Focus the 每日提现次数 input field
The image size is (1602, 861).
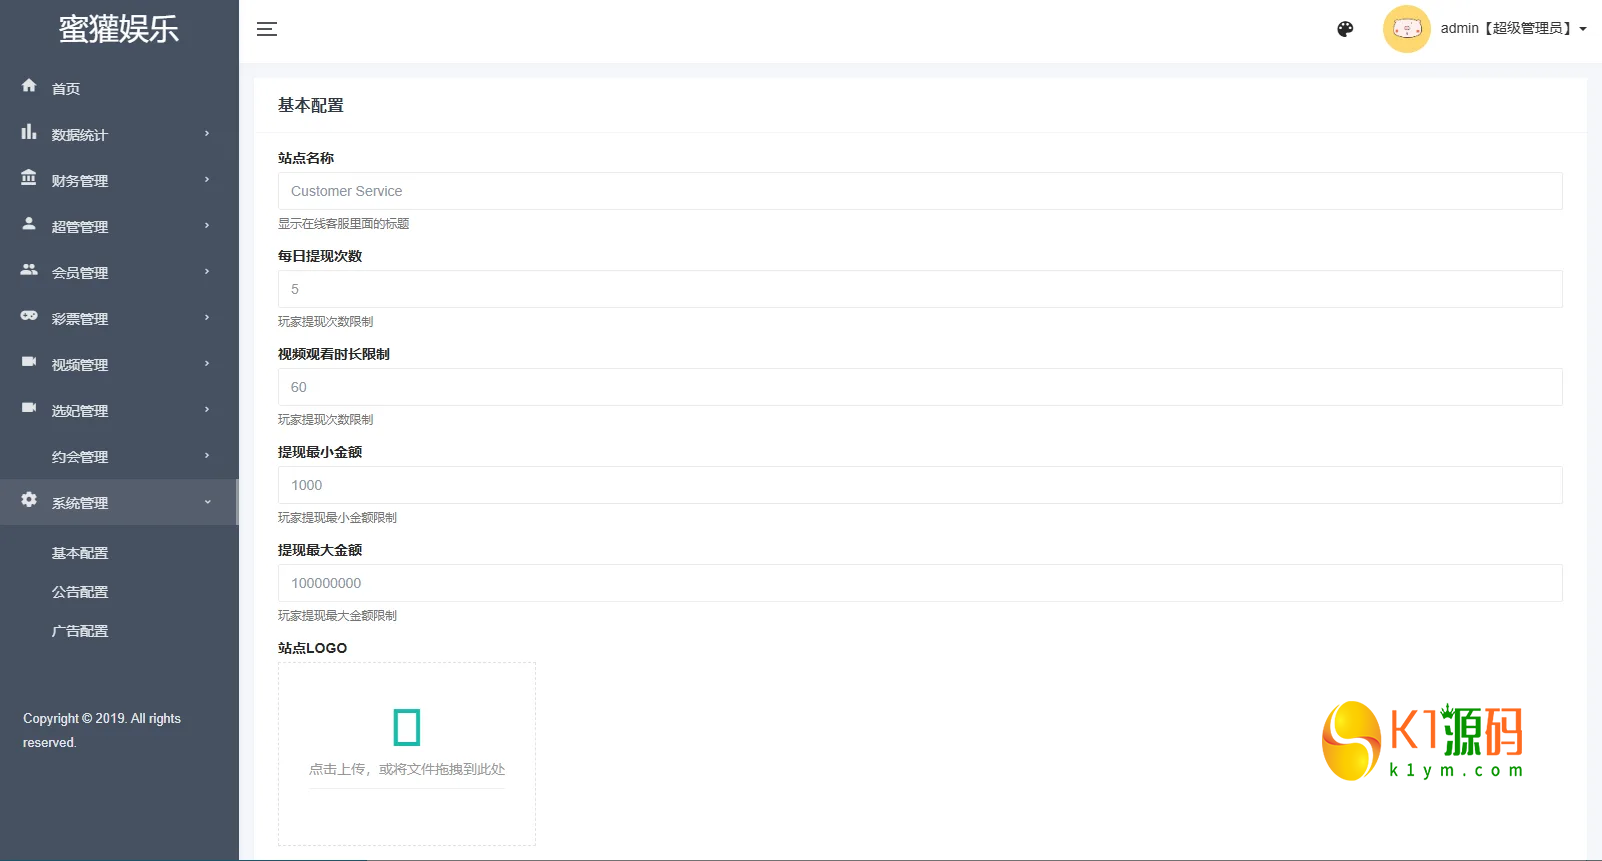(920, 289)
